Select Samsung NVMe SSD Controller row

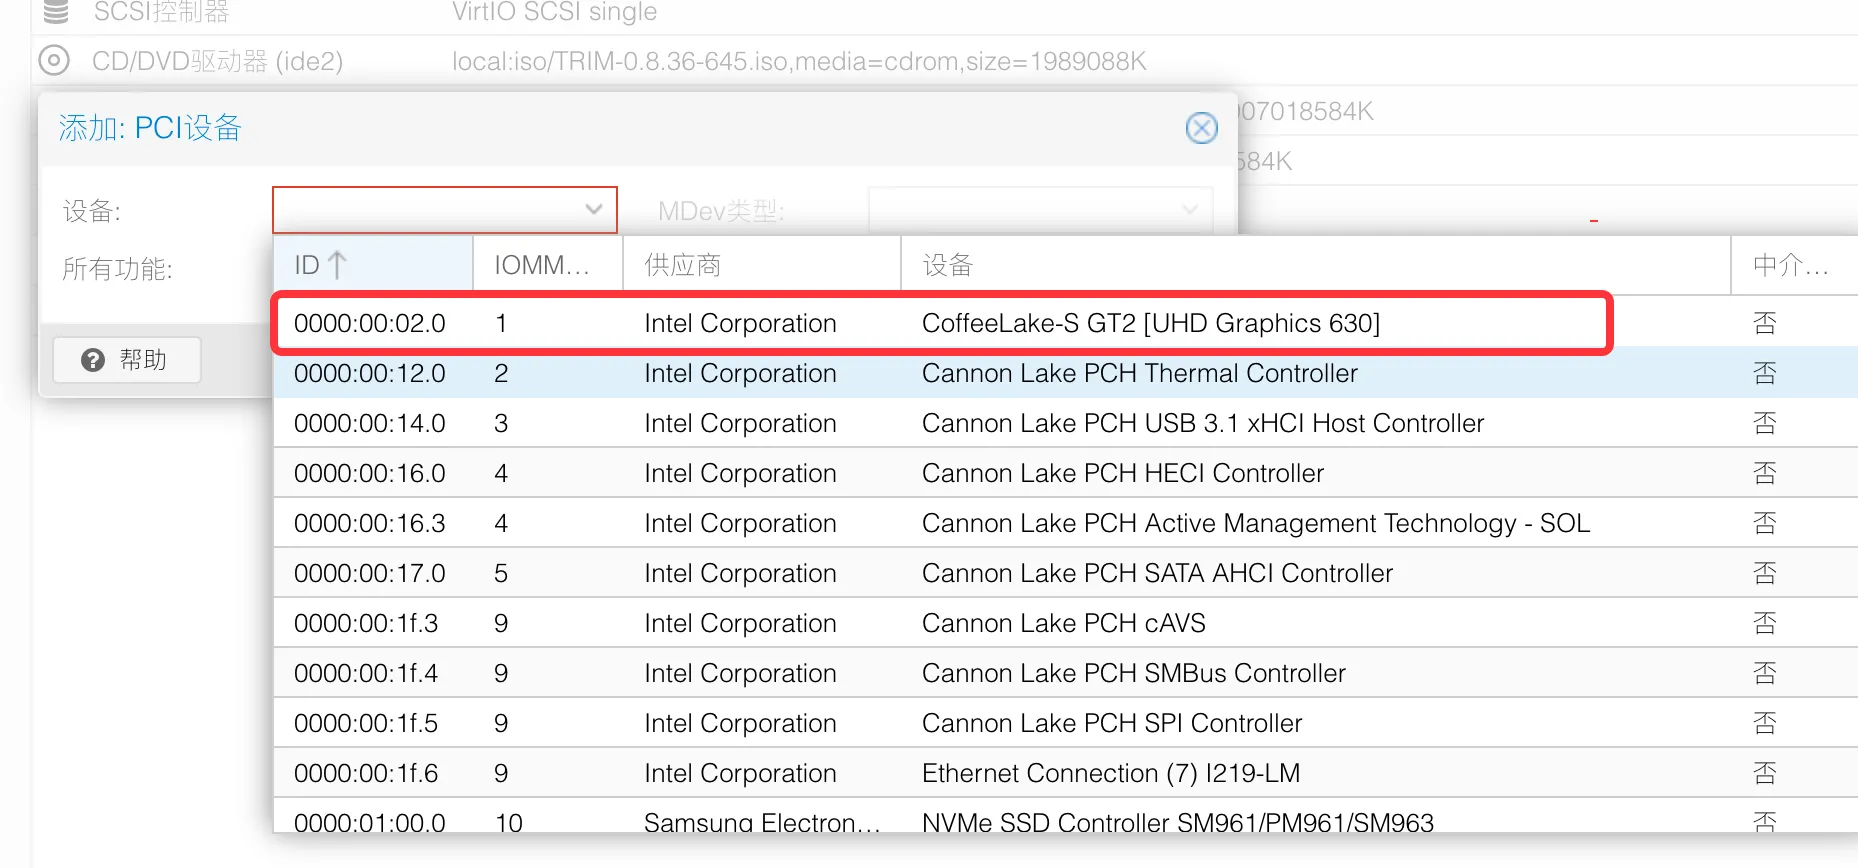[1177, 820]
